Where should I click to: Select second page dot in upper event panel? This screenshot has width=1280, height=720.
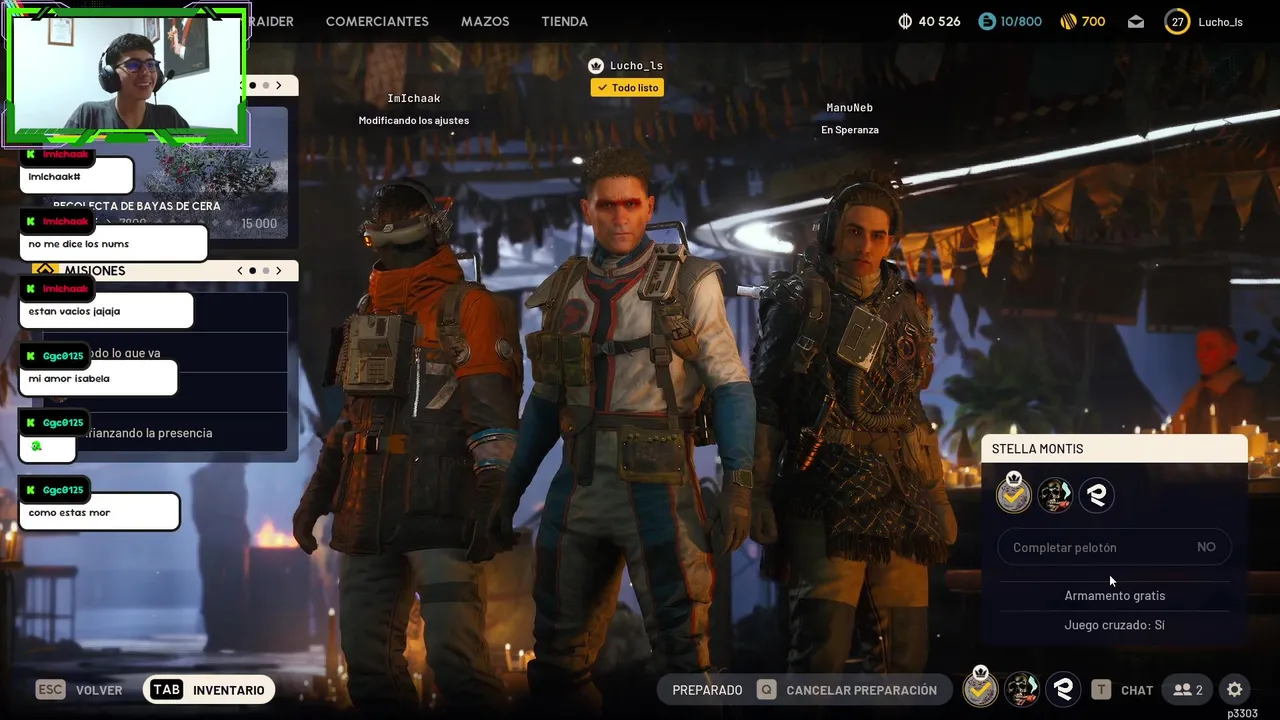tap(265, 86)
